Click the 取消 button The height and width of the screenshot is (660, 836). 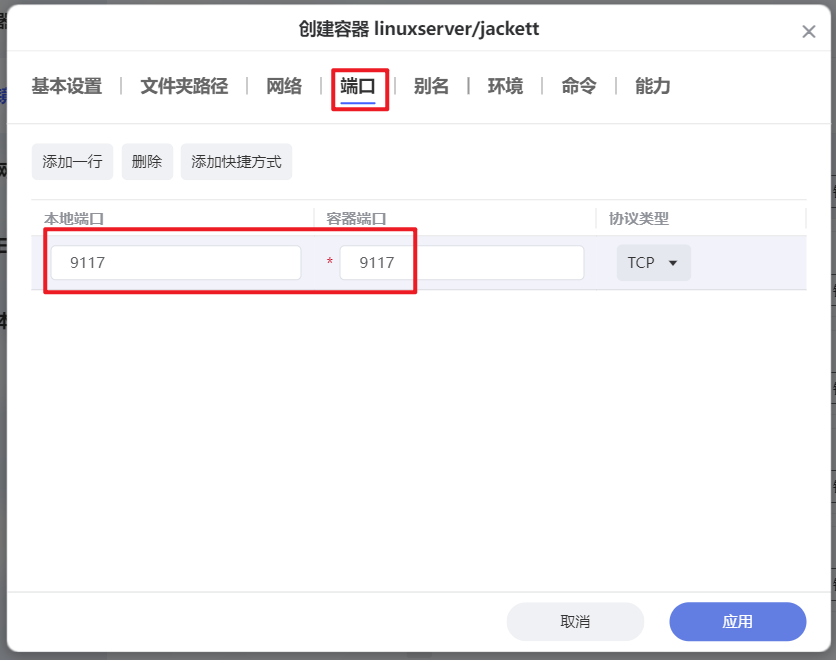(x=575, y=621)
